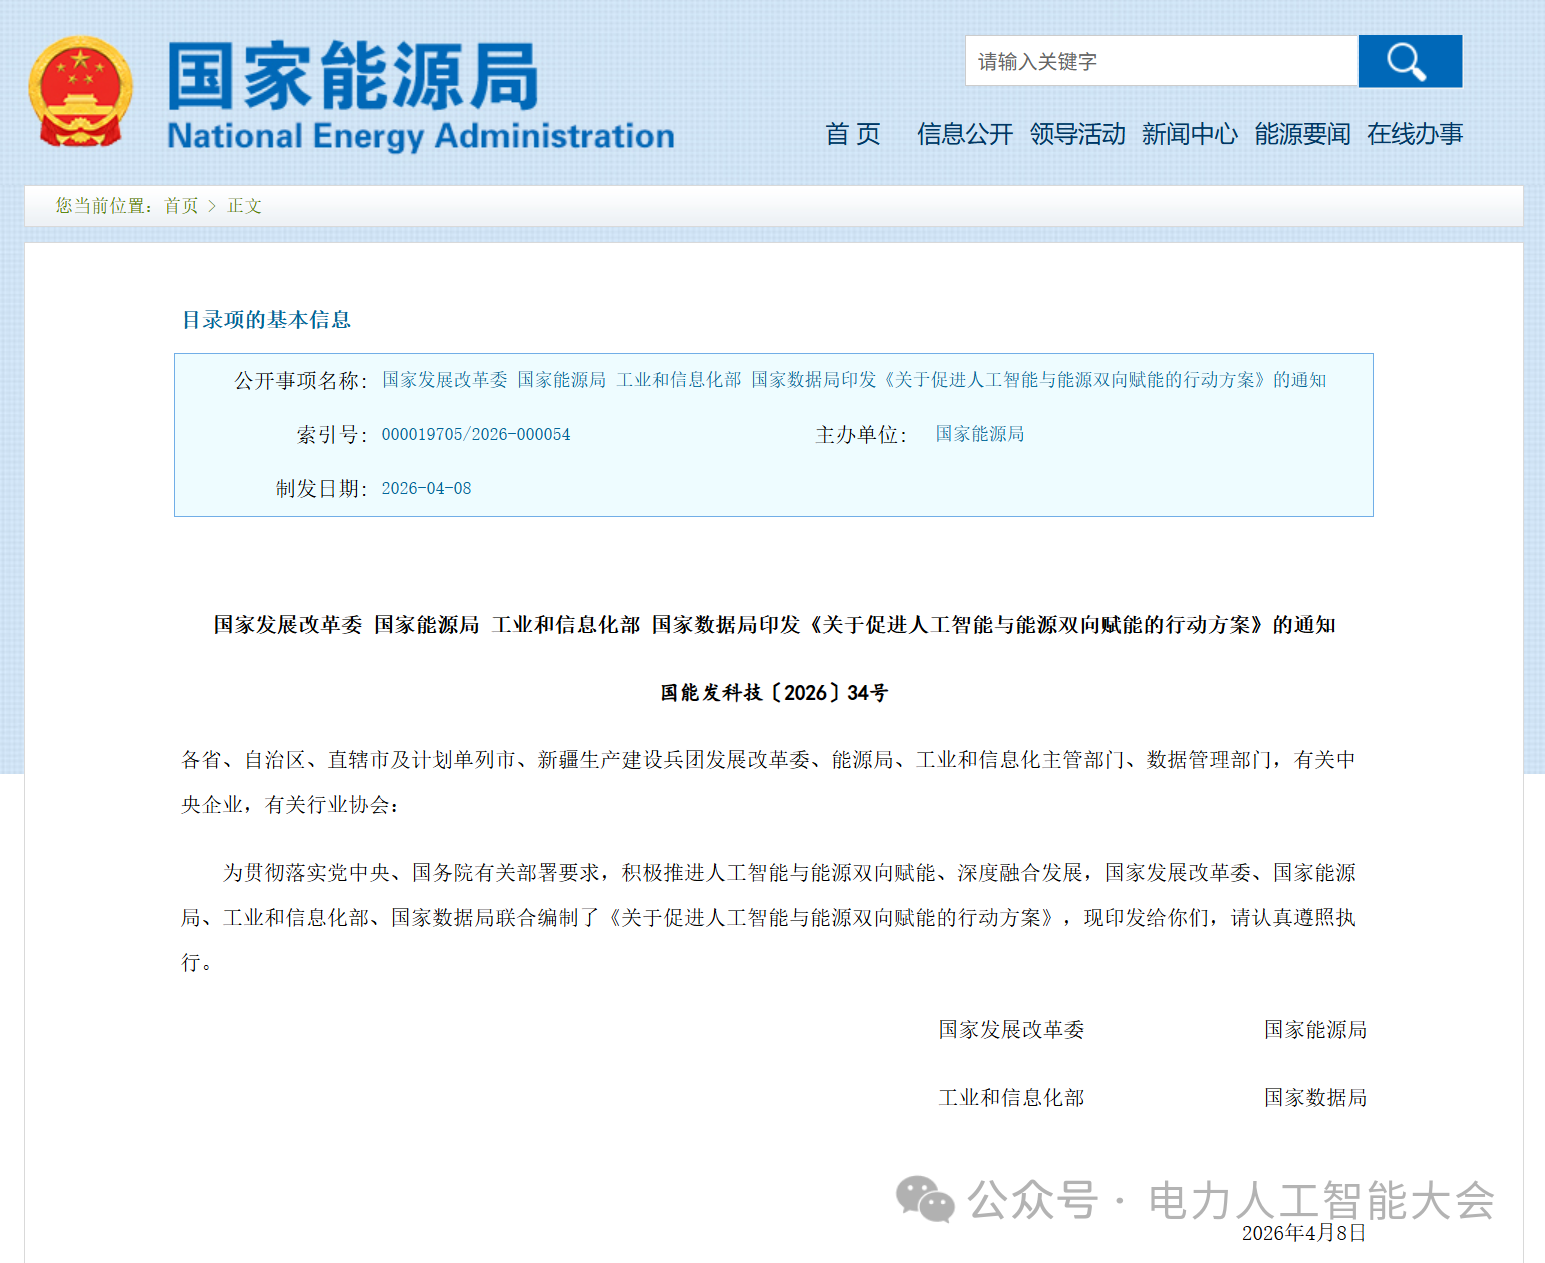Screen dimensions: 1545x1263
Task: Click the signature 国家发展改革委
Action: coord(1011,1030)
